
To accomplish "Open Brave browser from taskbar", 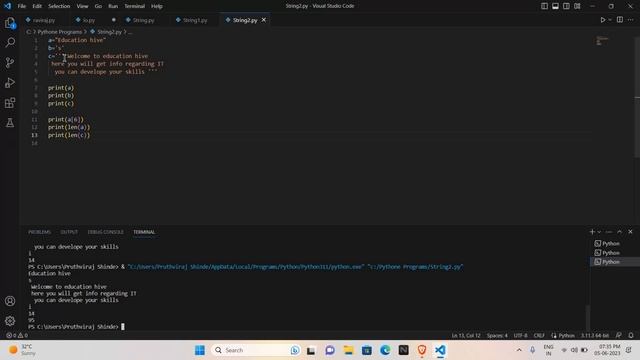I will tap(422, 350).
